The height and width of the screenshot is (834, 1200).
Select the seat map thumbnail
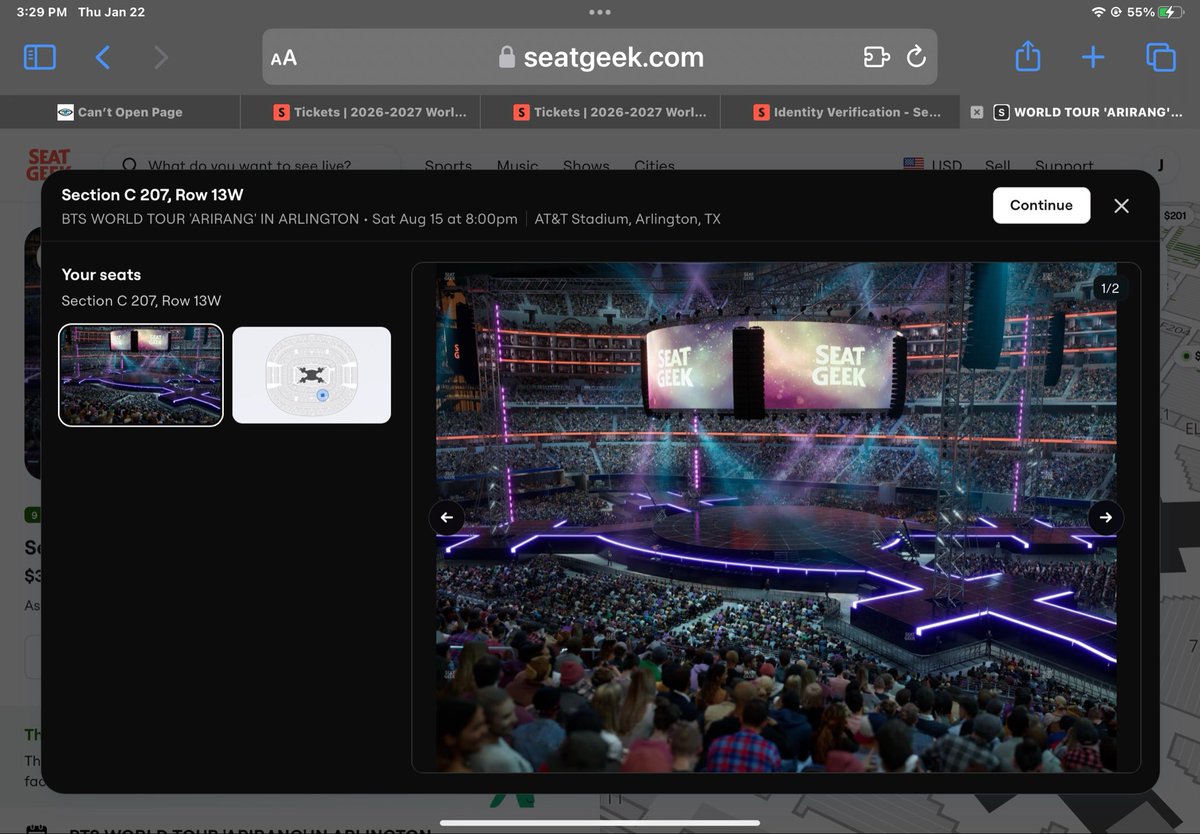pyautogui.click(x=311, y=375)
